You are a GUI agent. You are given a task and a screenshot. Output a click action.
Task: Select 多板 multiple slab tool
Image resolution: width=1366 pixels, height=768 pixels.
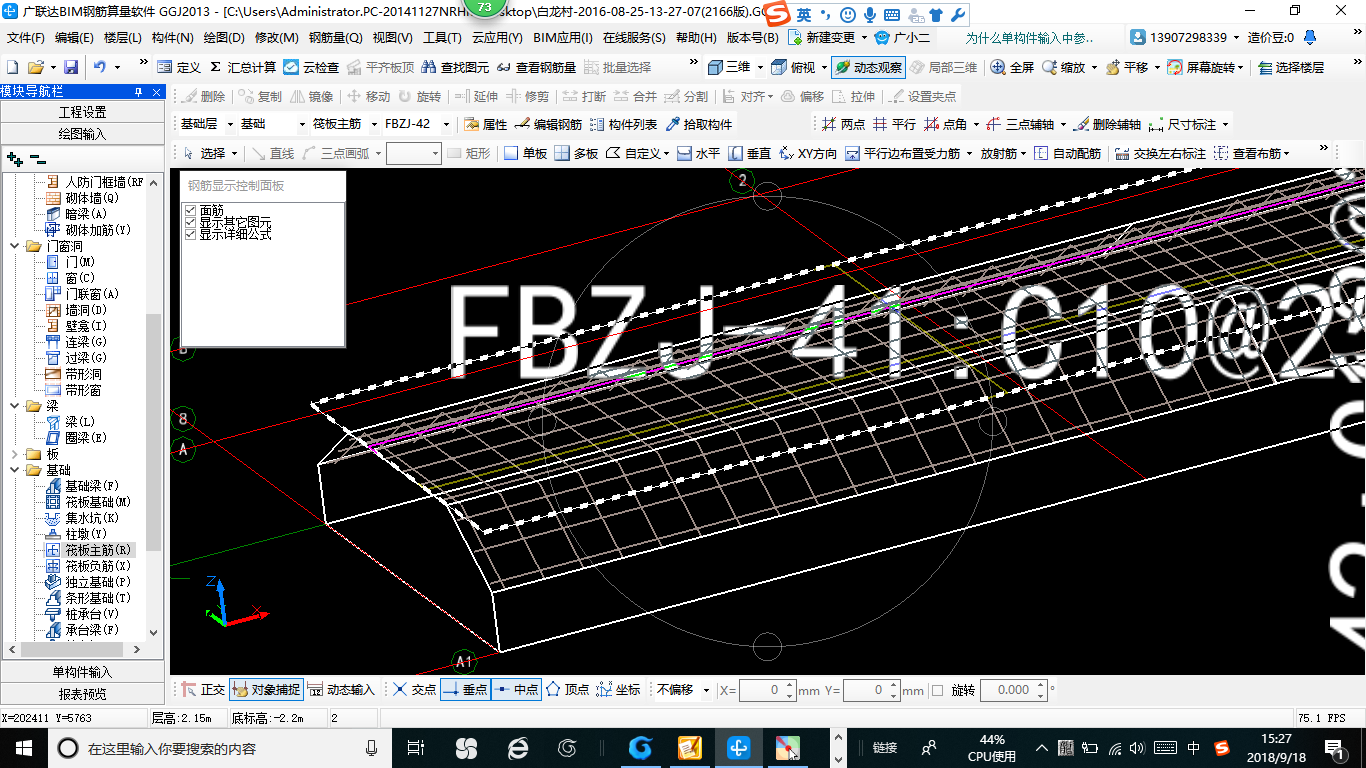tap(576, 153)
